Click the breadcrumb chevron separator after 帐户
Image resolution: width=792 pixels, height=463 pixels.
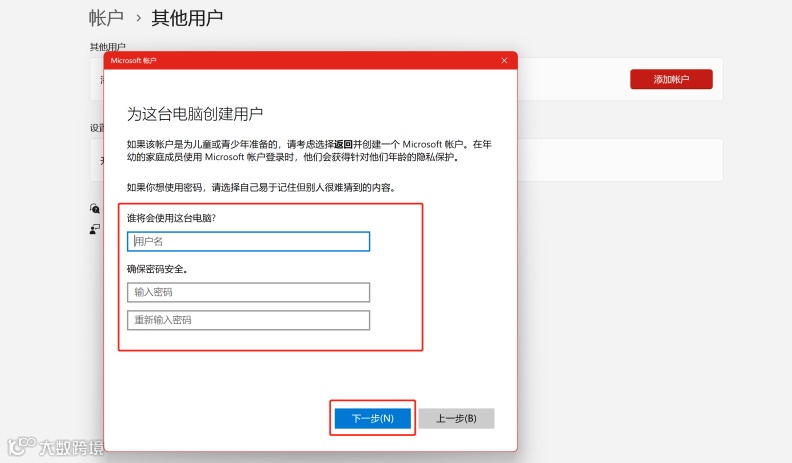(x=138, y=19)
